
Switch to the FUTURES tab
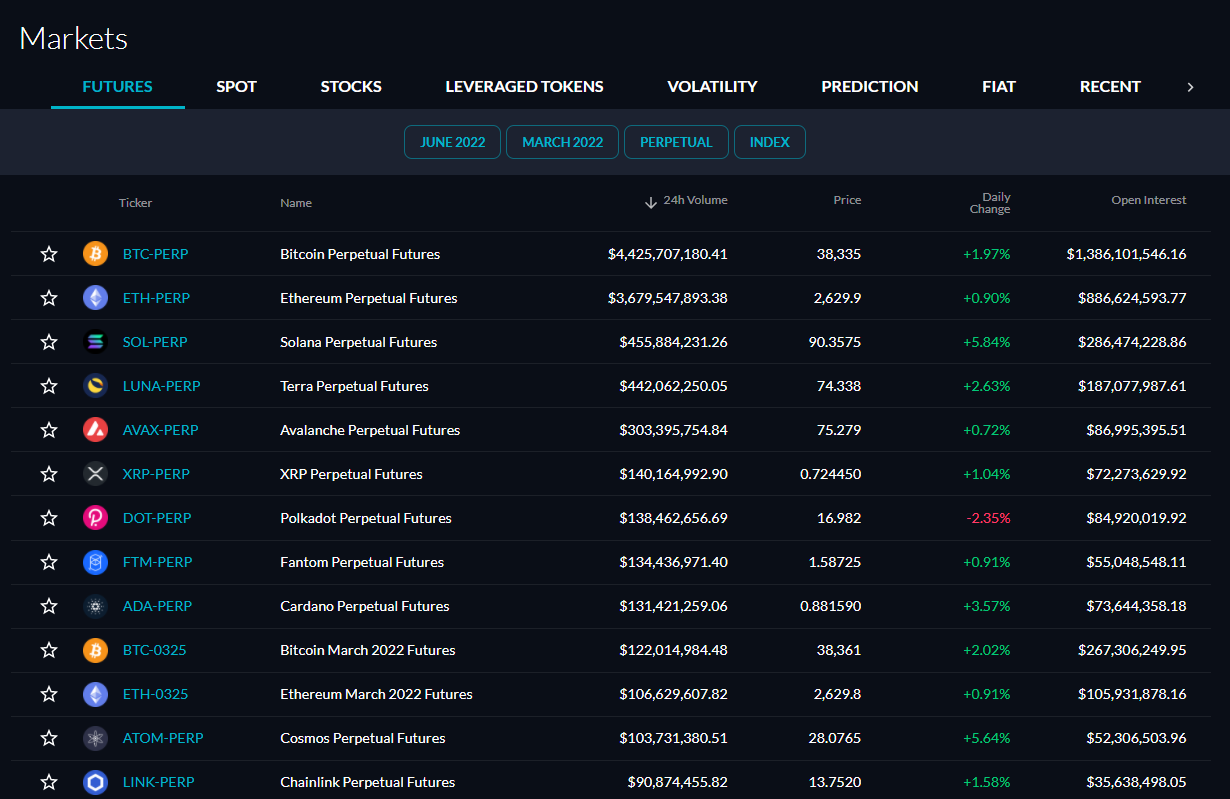117,86
